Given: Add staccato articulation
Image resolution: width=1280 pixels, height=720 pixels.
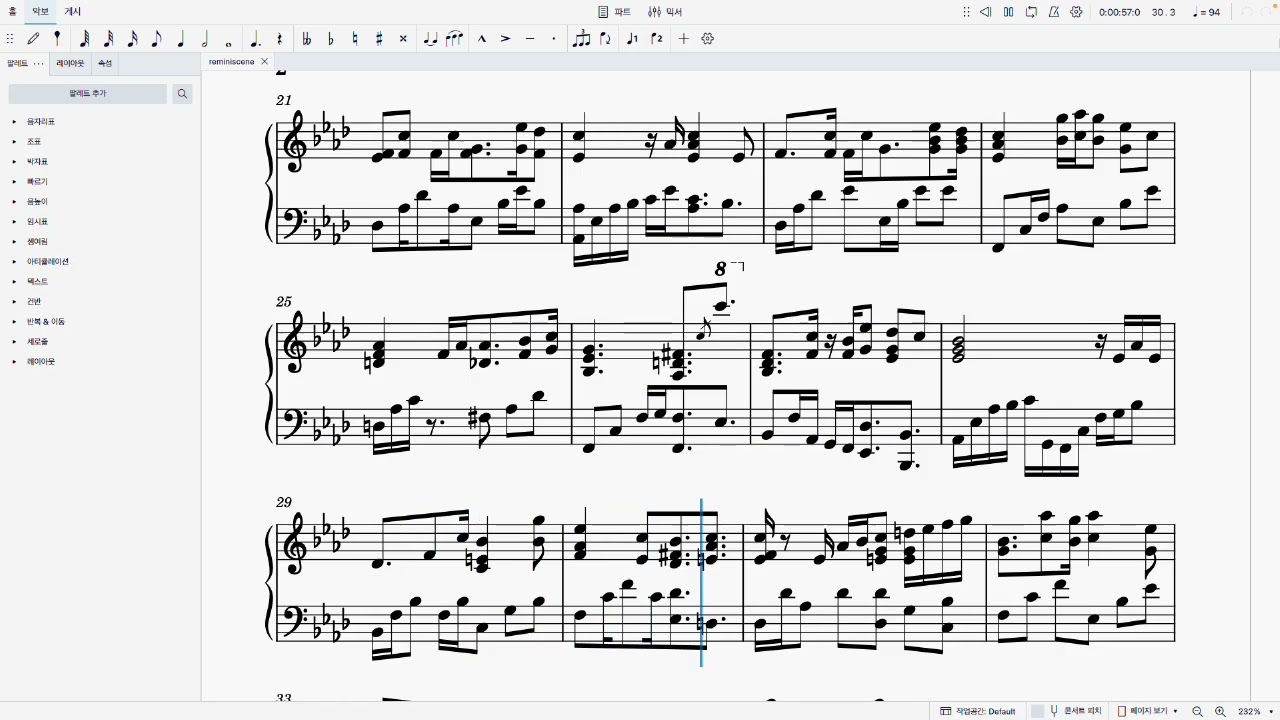Looking at the screenshot, I should coord(554,39).
